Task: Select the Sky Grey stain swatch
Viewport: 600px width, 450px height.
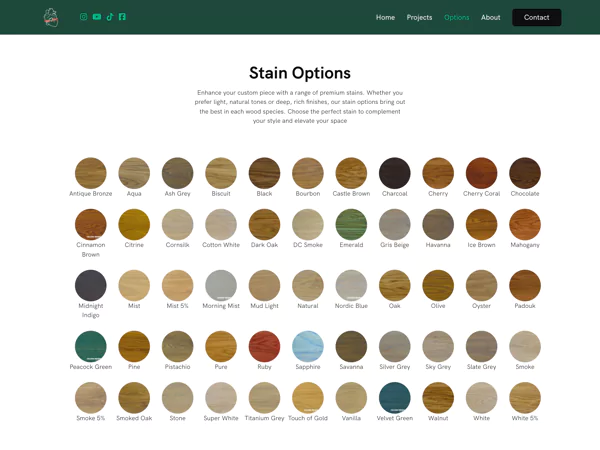Action: pyautogui.click(x=438, y=346)
